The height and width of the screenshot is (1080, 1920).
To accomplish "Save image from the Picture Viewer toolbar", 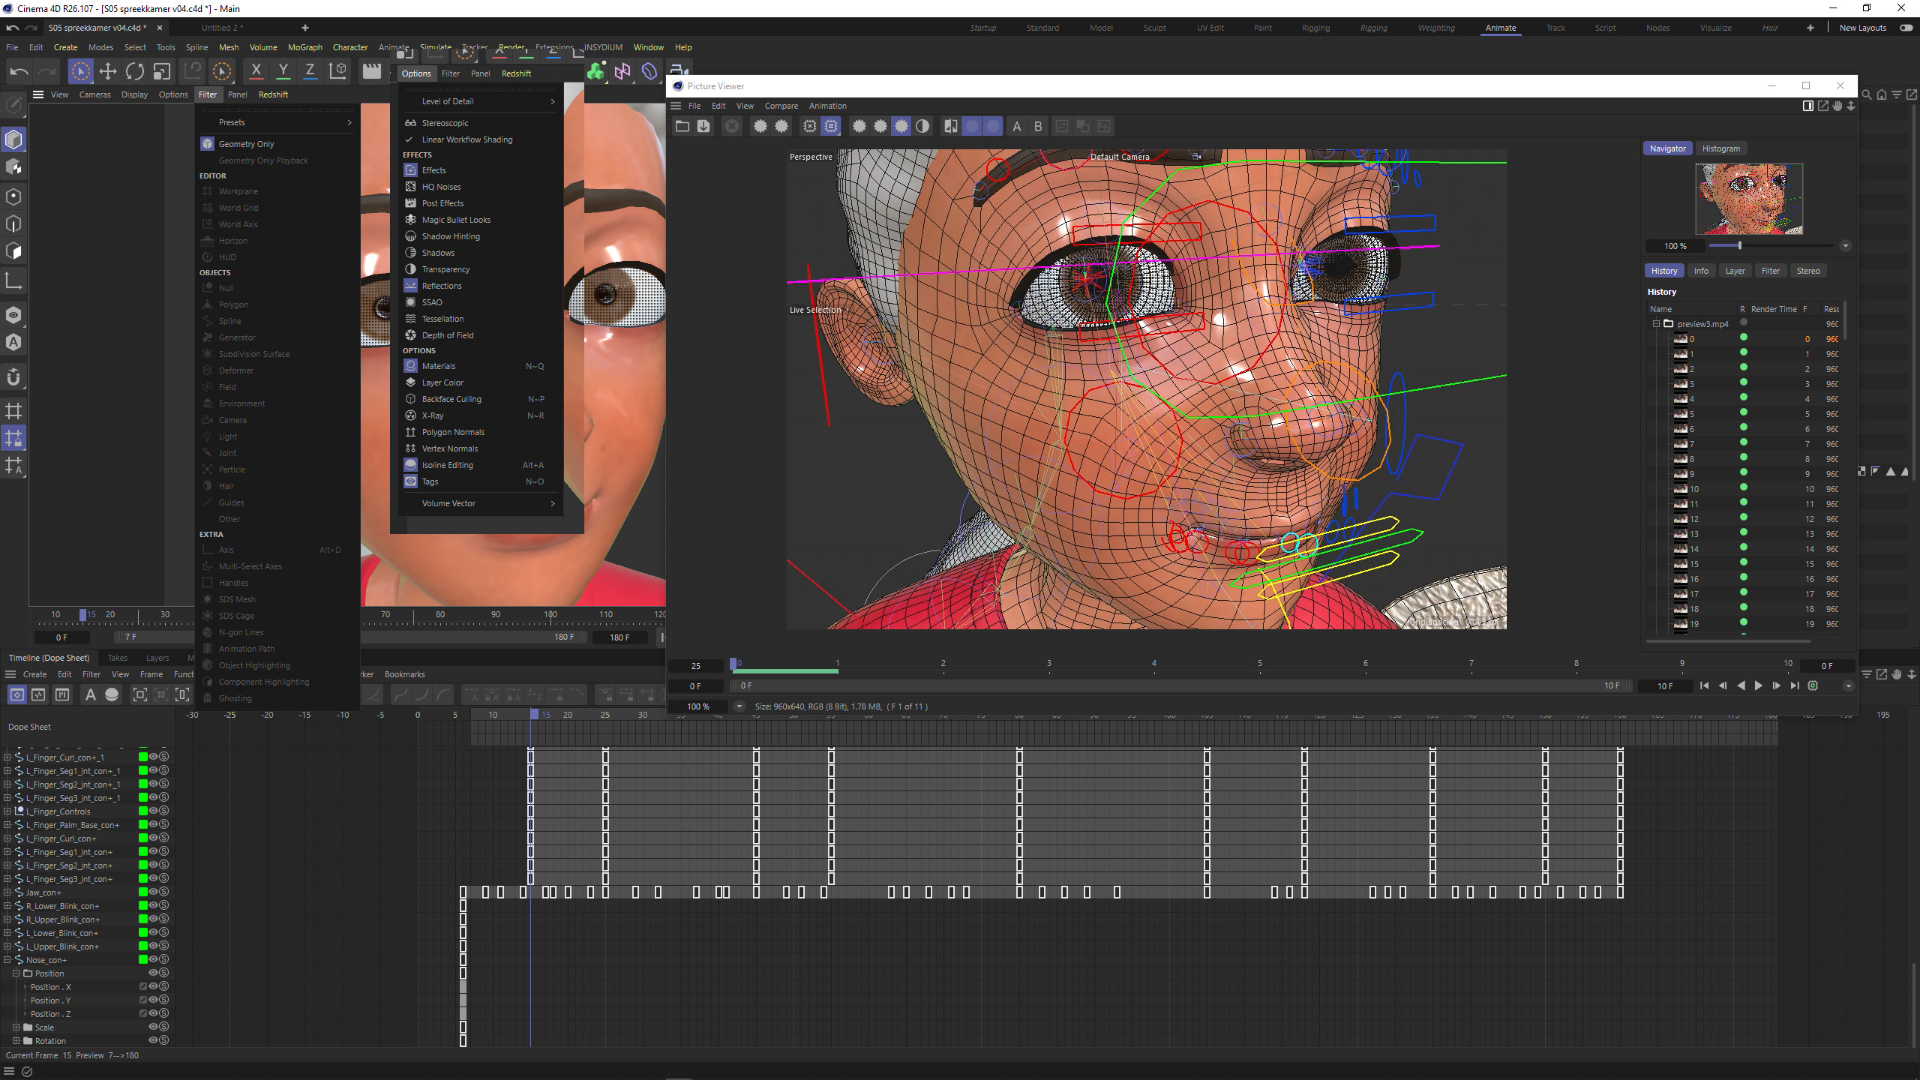I will (706, 126).
